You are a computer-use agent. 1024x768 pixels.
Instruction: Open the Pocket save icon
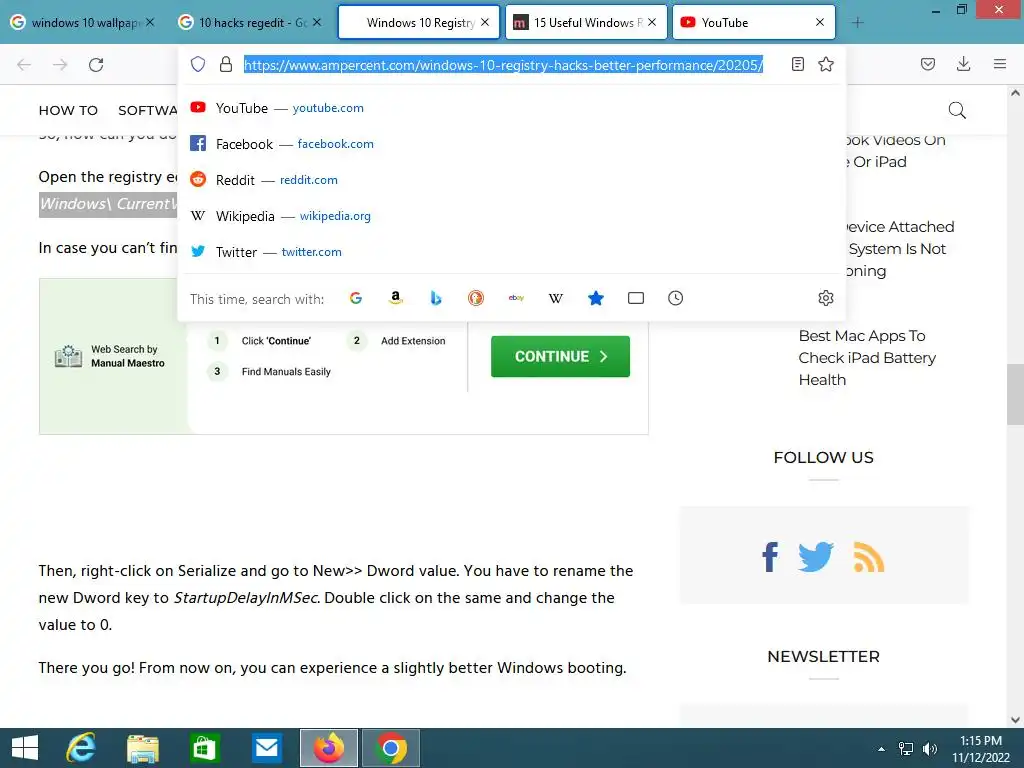click(928, 64)
